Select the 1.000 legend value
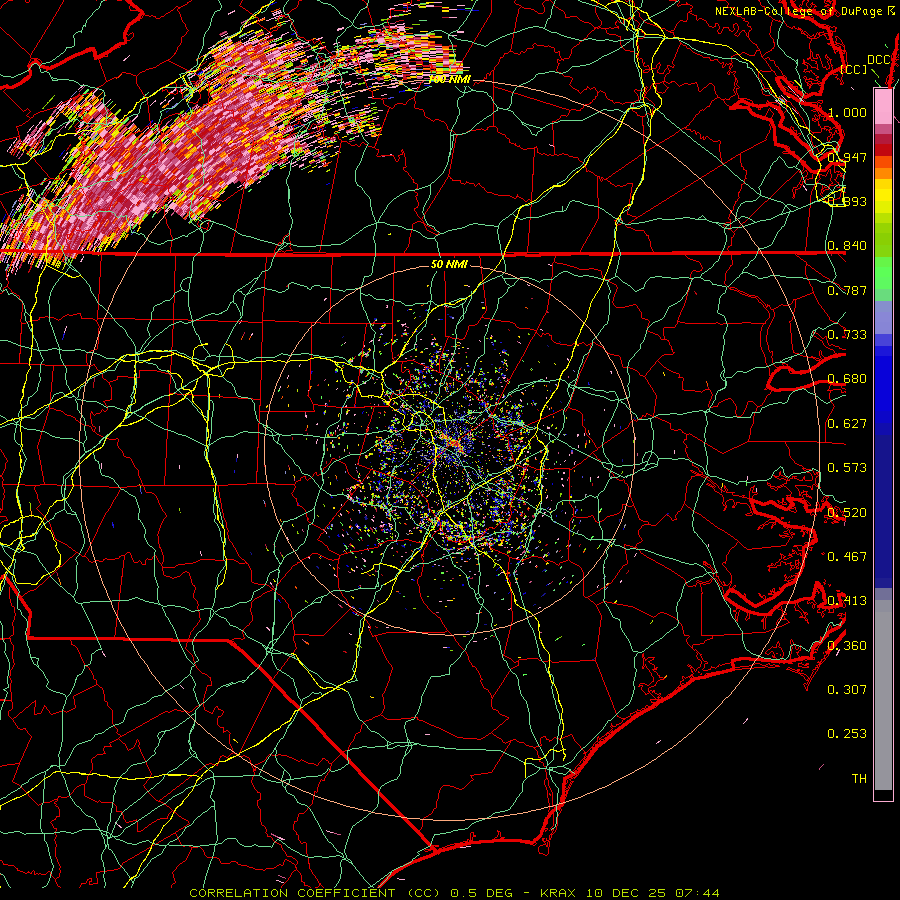Screen dimensions: 900x900 click(847, 112)
